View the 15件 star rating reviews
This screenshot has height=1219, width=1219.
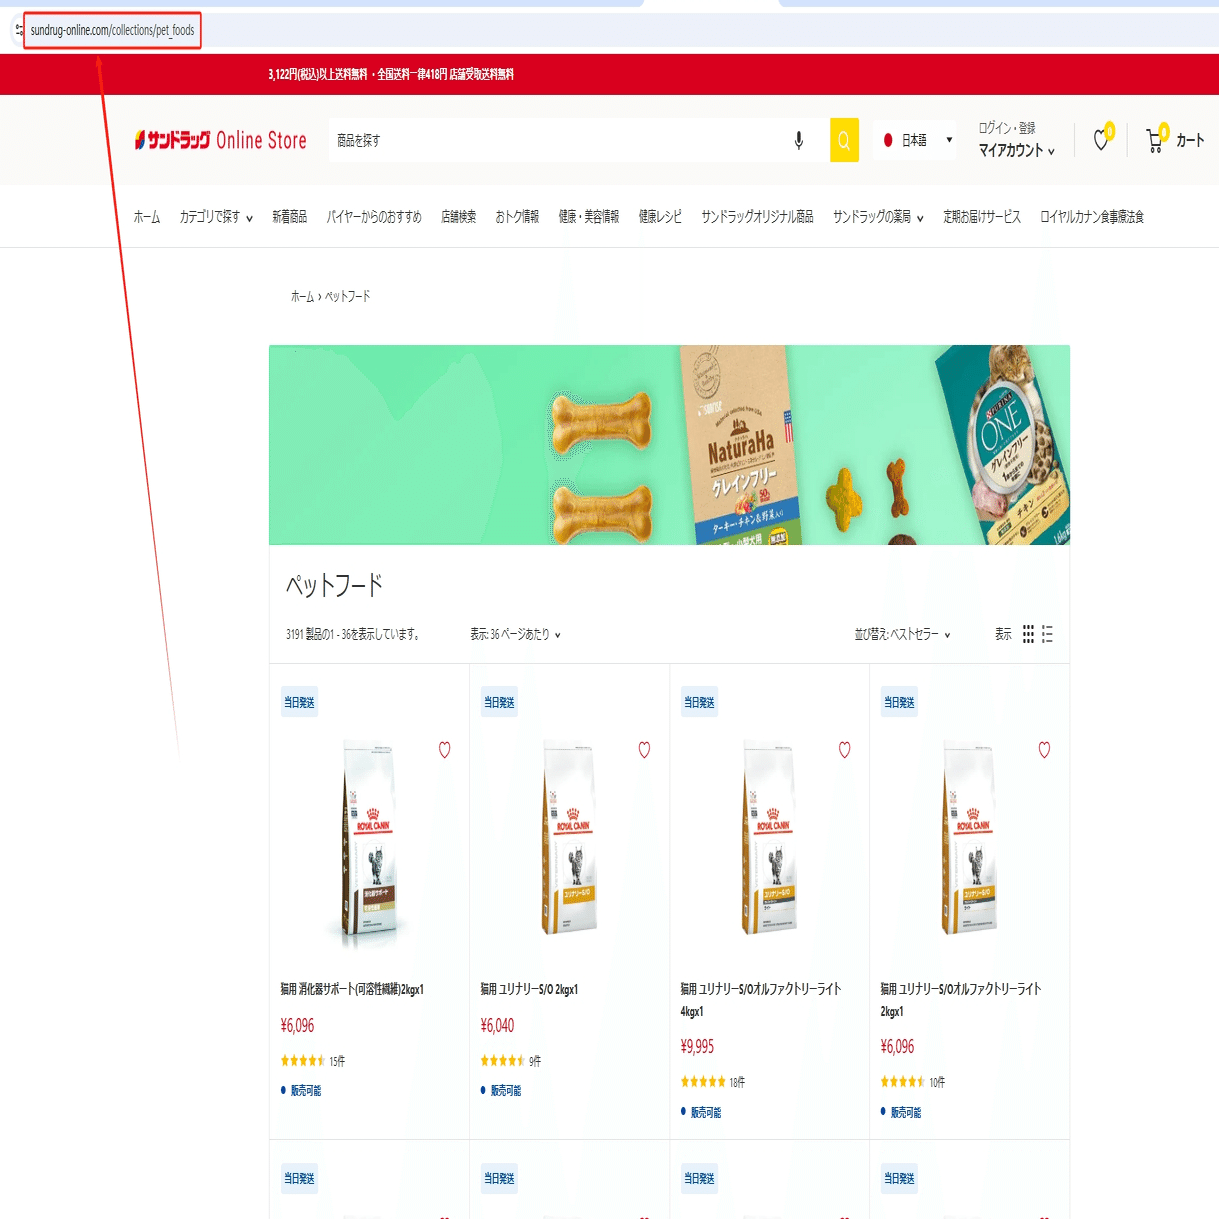pyautogui.click(x=313, y=1061)
